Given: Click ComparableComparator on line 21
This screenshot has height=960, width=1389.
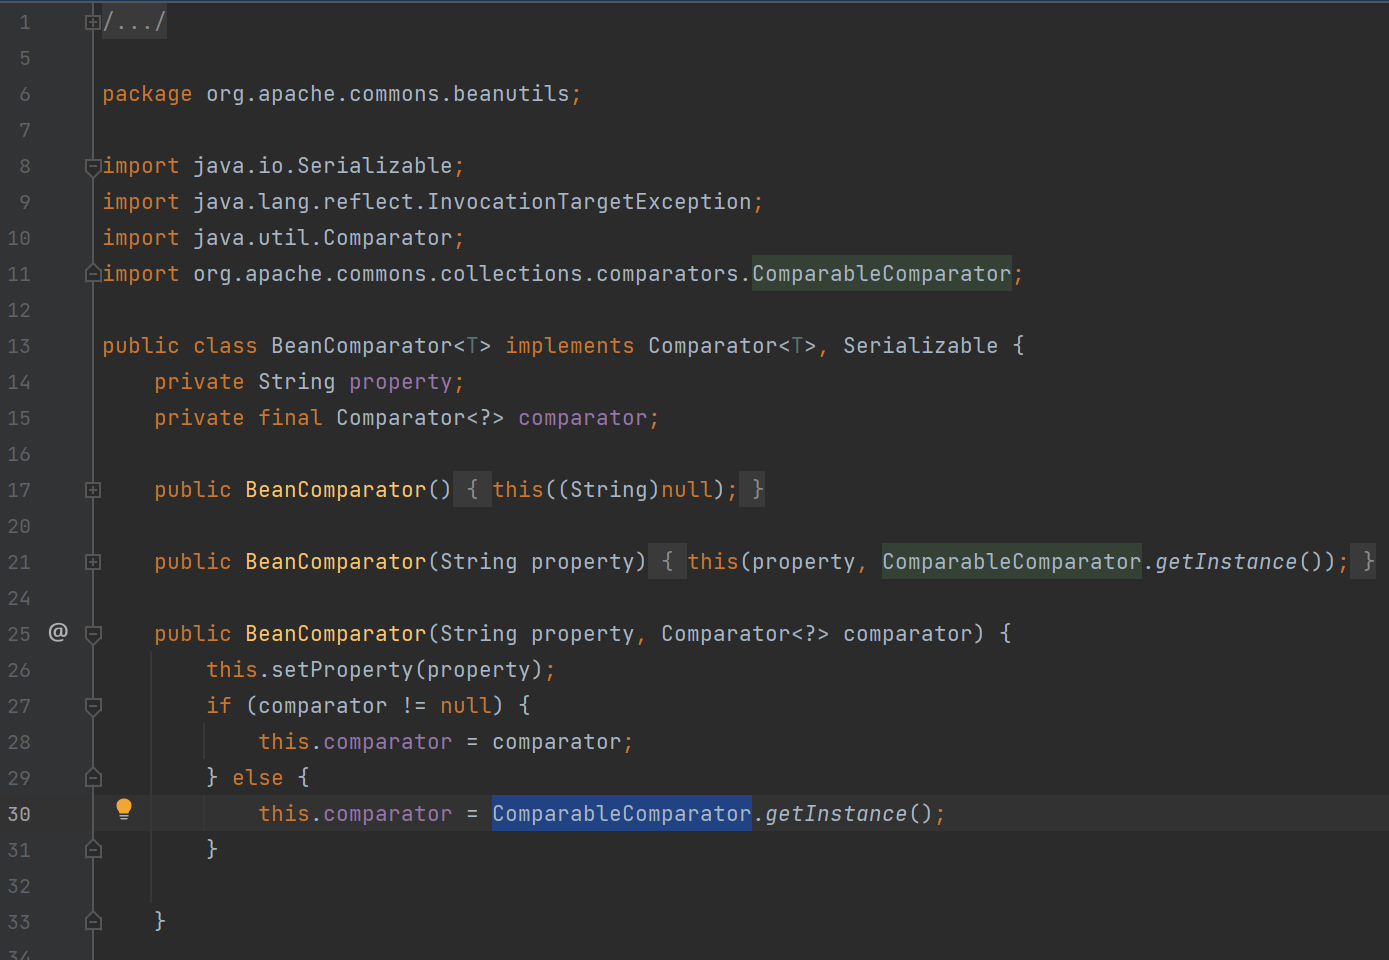Looking at the screenshot, I should coord(1011,562).
